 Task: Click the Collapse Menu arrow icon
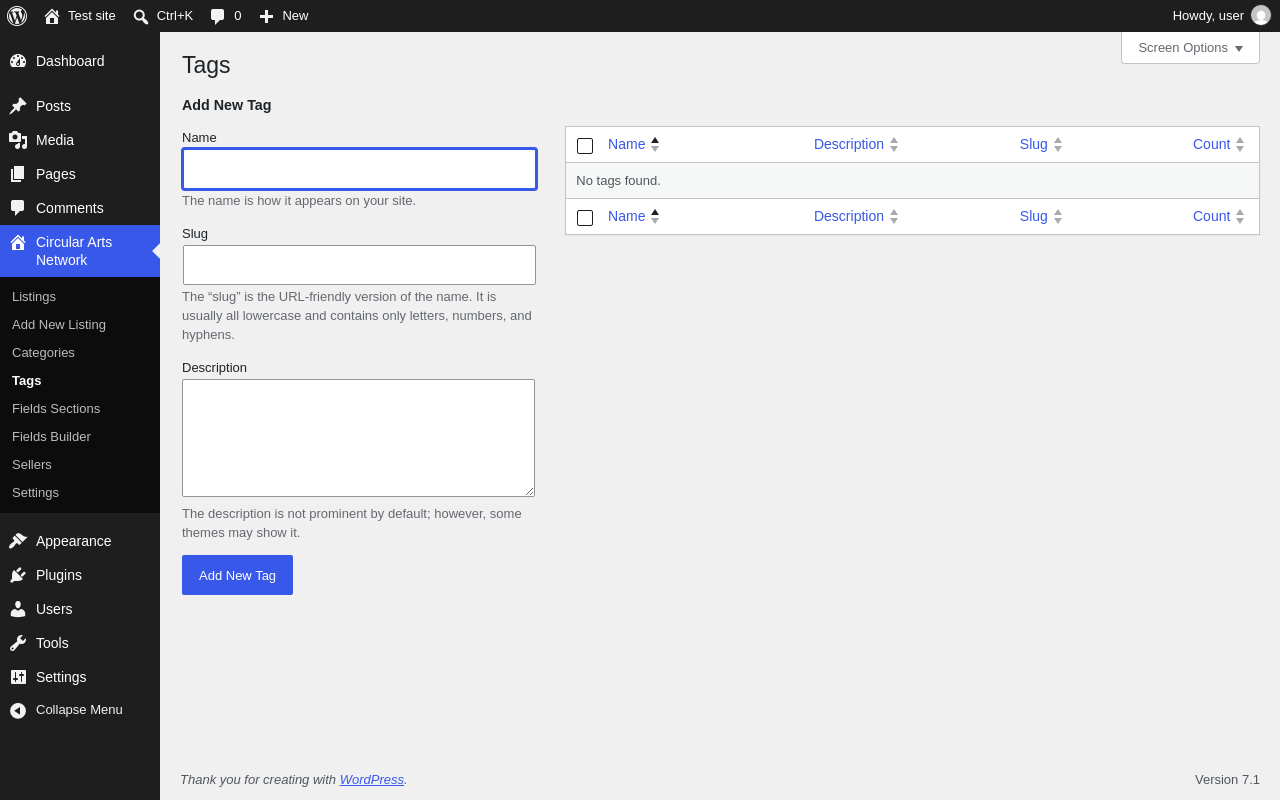(18, 710)
